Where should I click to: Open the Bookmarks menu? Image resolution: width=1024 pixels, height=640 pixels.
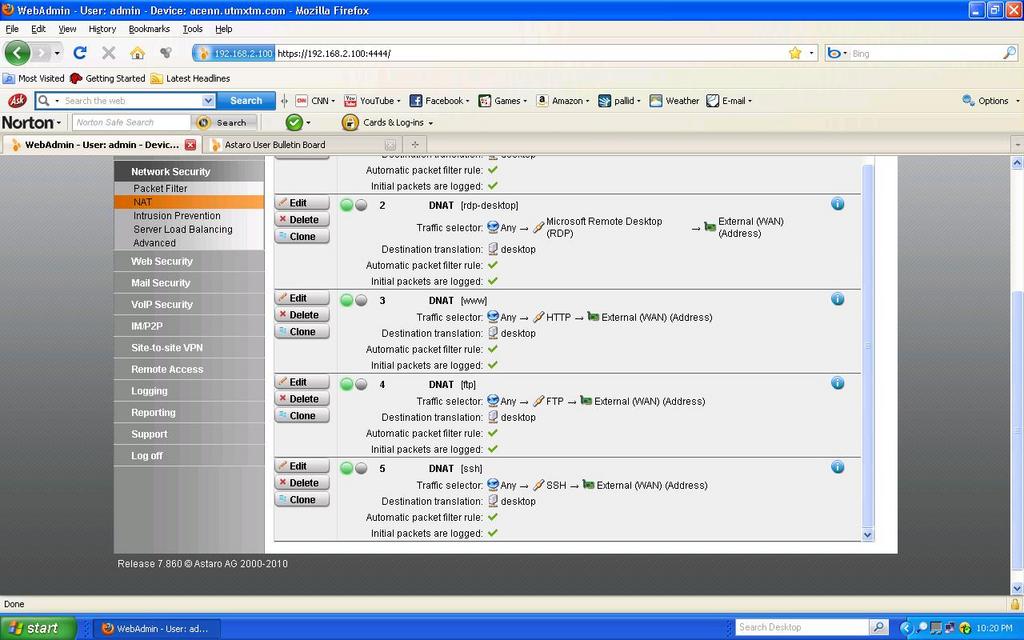tap(149, 29)
